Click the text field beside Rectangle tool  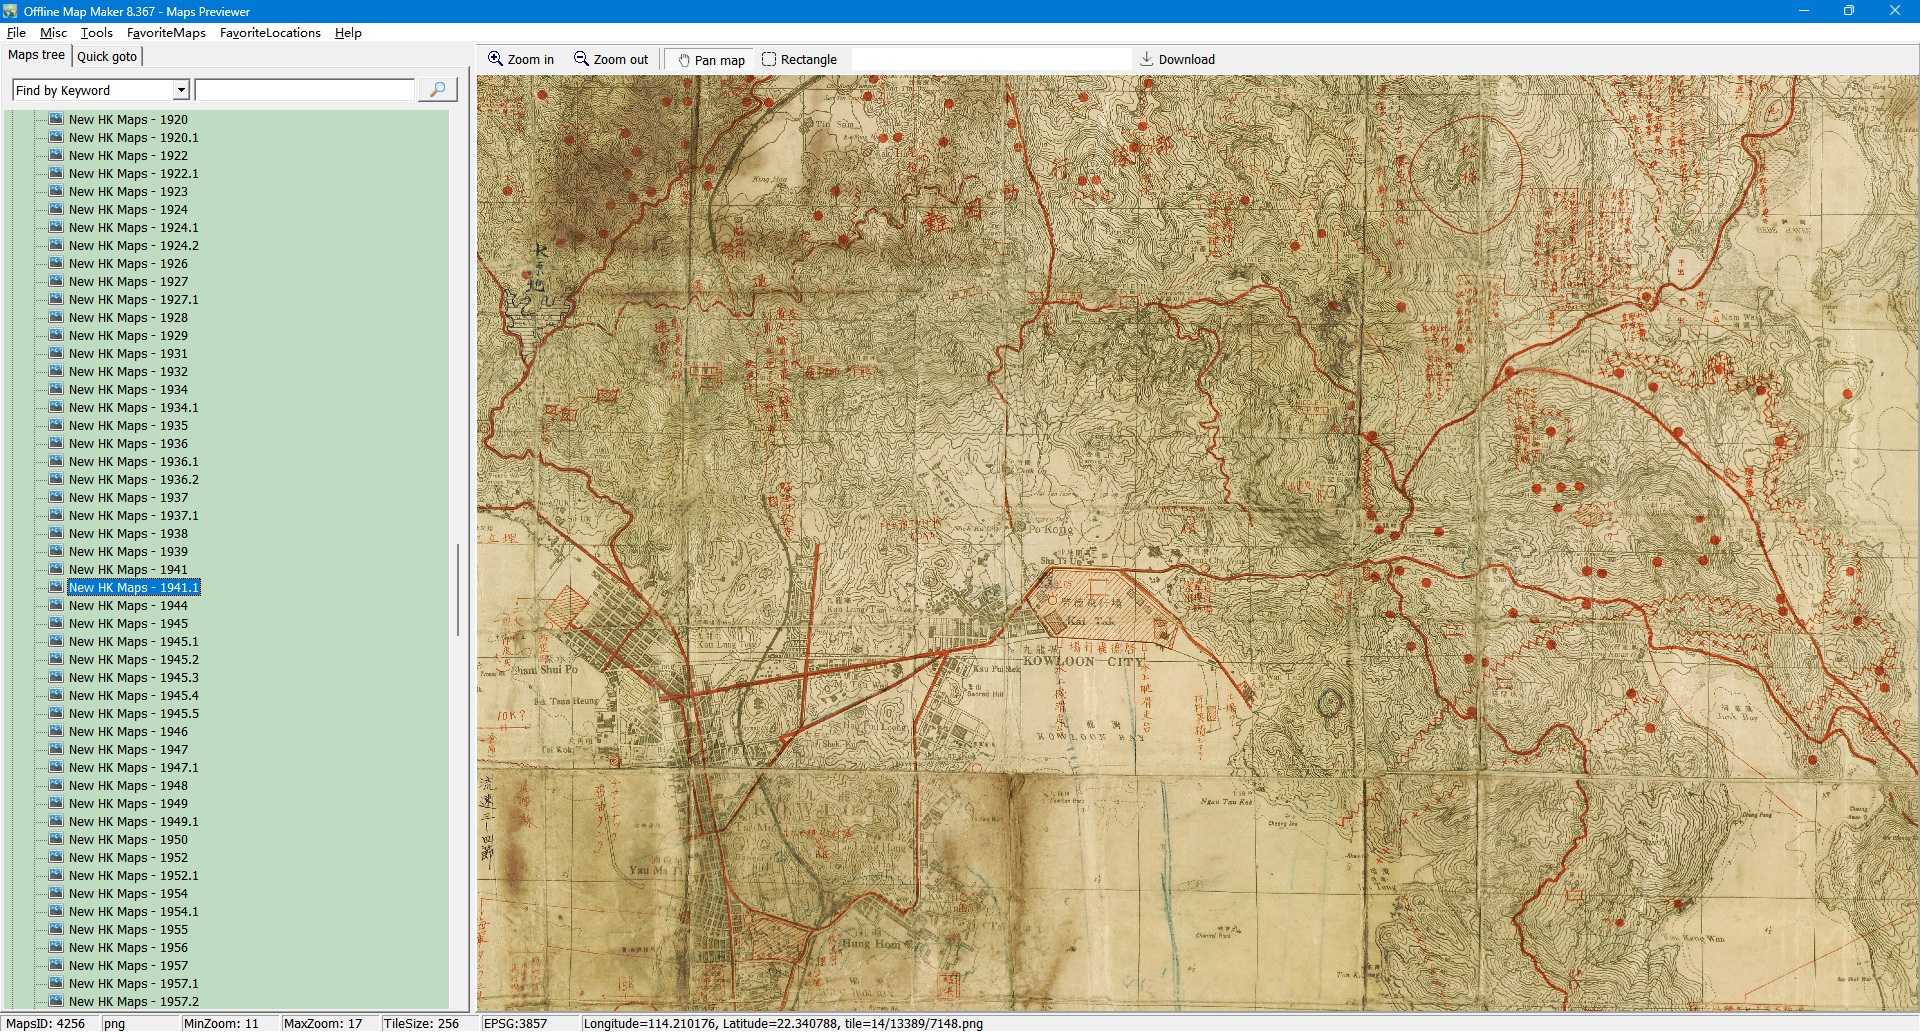pos(990,59)
